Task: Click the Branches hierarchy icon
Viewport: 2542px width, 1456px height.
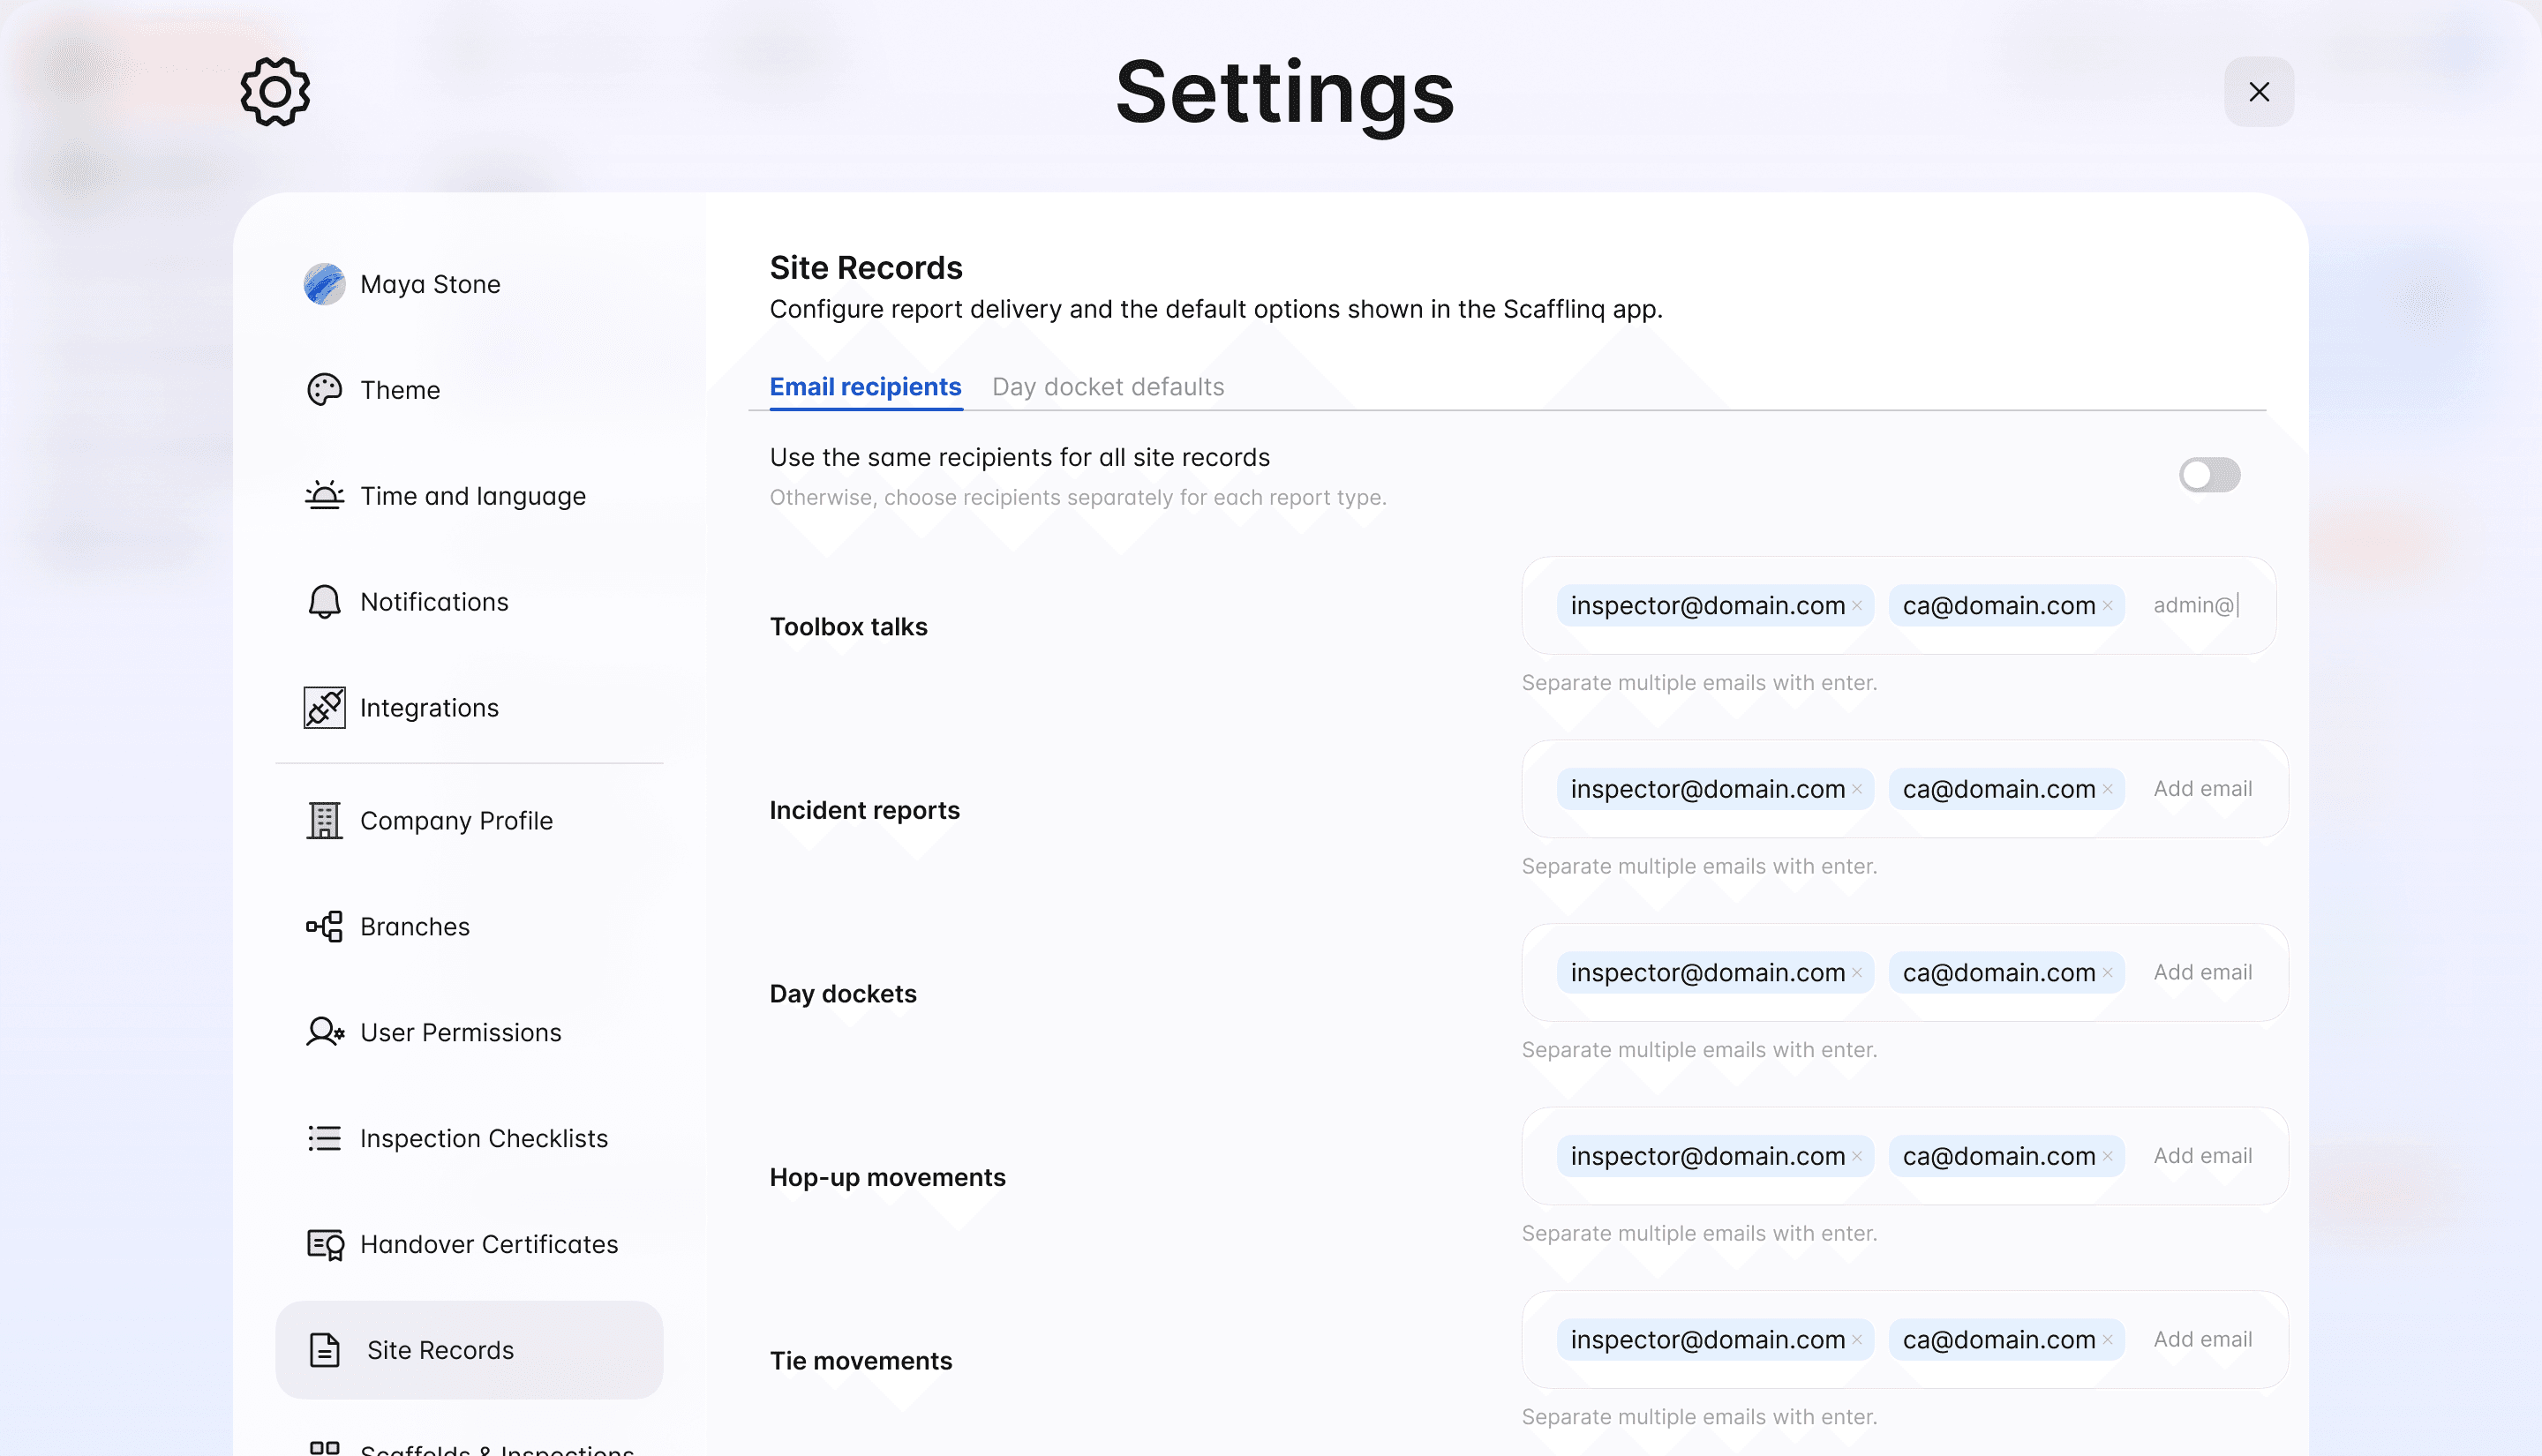Action: click(324, 927)
